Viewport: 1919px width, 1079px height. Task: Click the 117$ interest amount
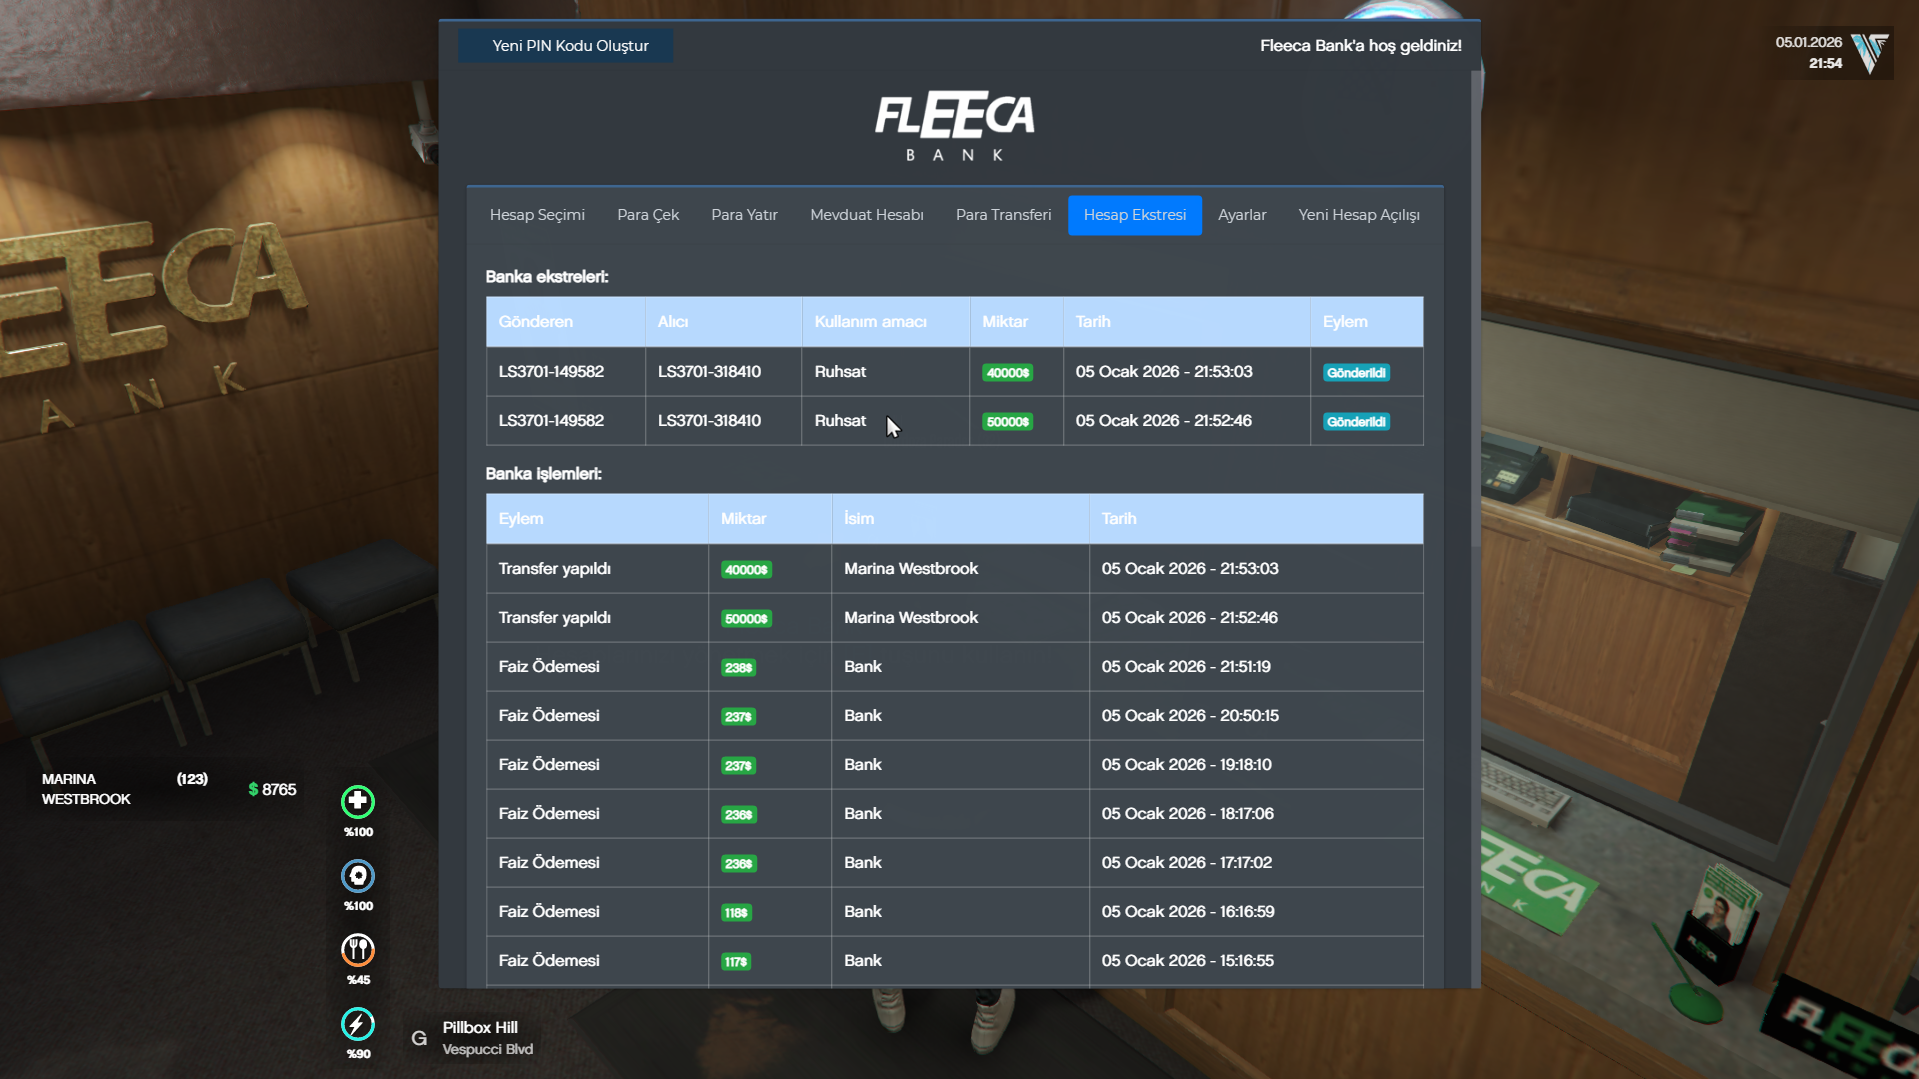736,961
